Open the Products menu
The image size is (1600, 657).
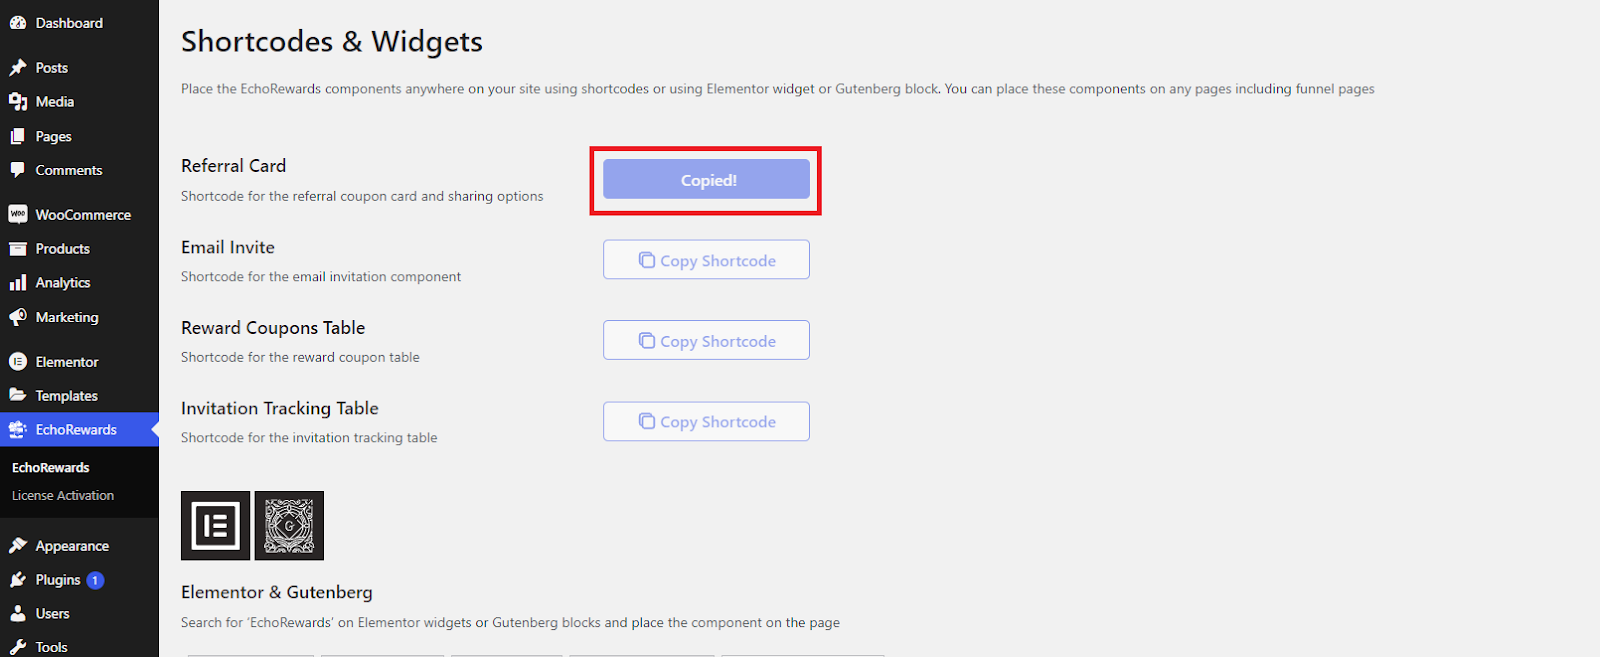[62, 249]
